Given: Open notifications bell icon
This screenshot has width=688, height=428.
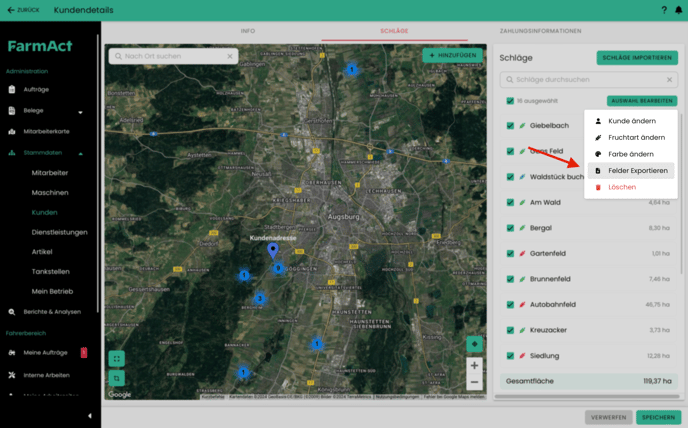Looking at the screenshot, I should (x=678, y=10).
